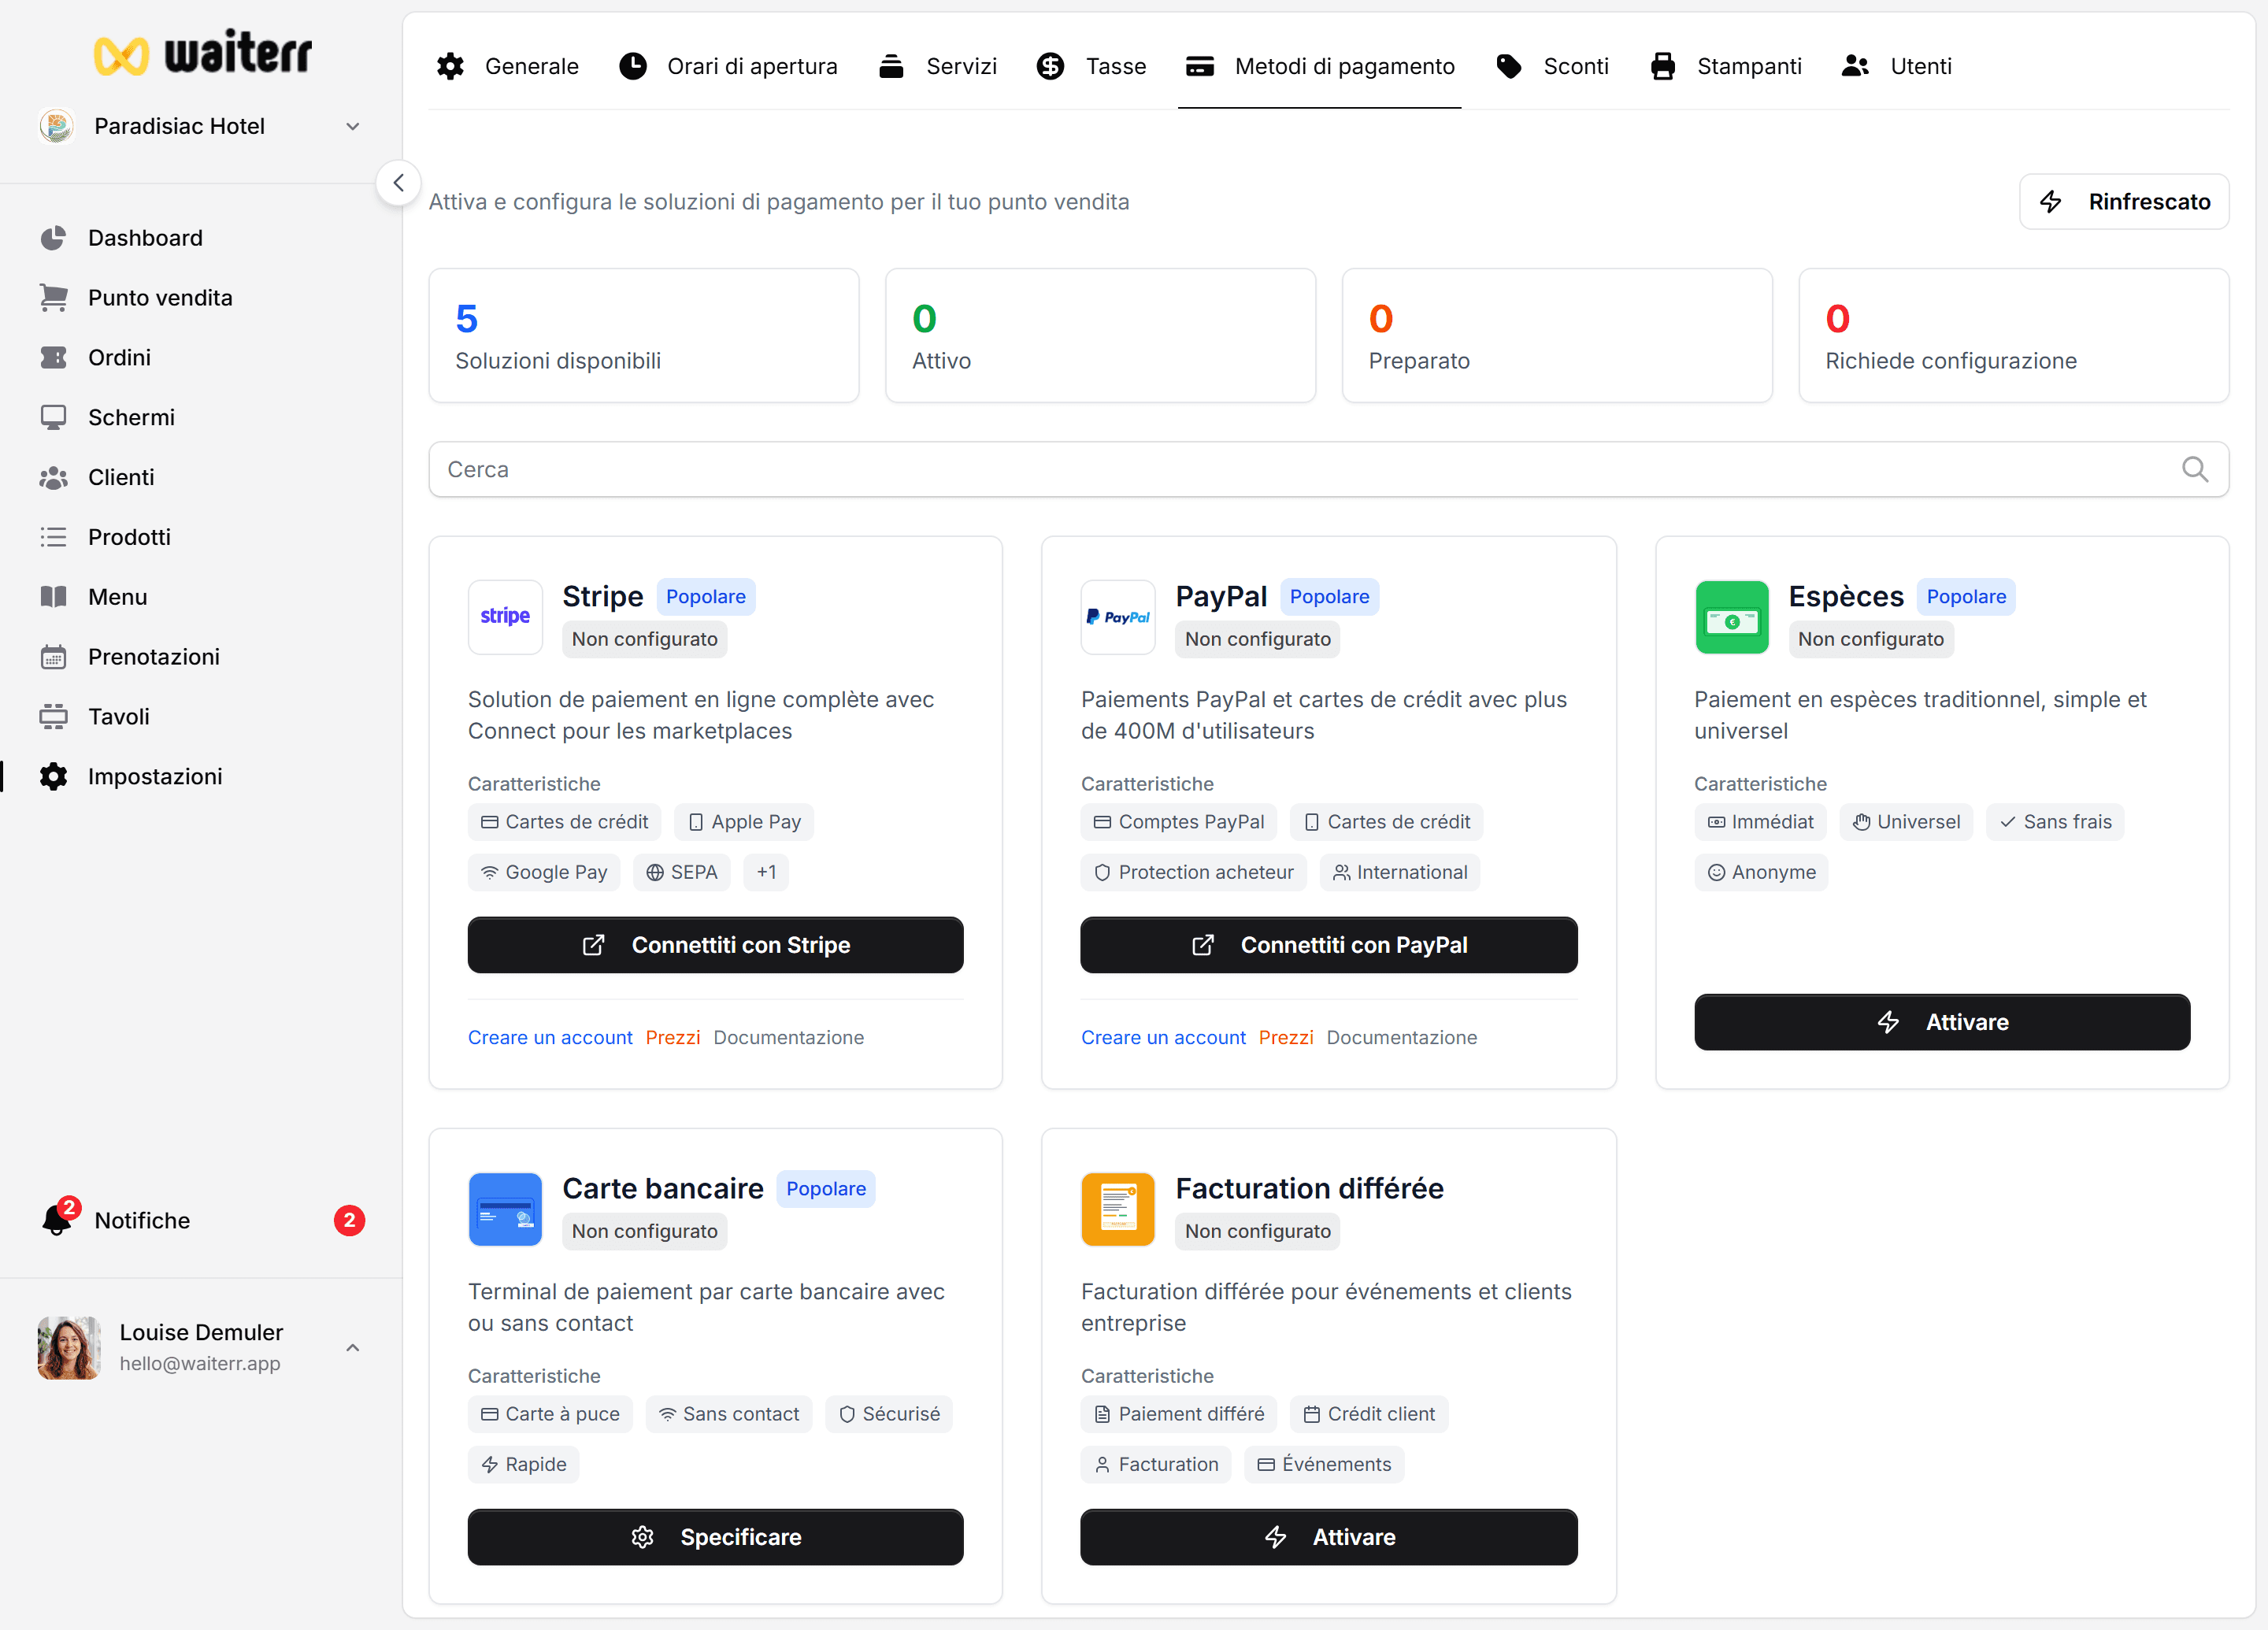Open Stripe's Creare un account link
2268x1630 pixels.
click(x=550, y=1038)
